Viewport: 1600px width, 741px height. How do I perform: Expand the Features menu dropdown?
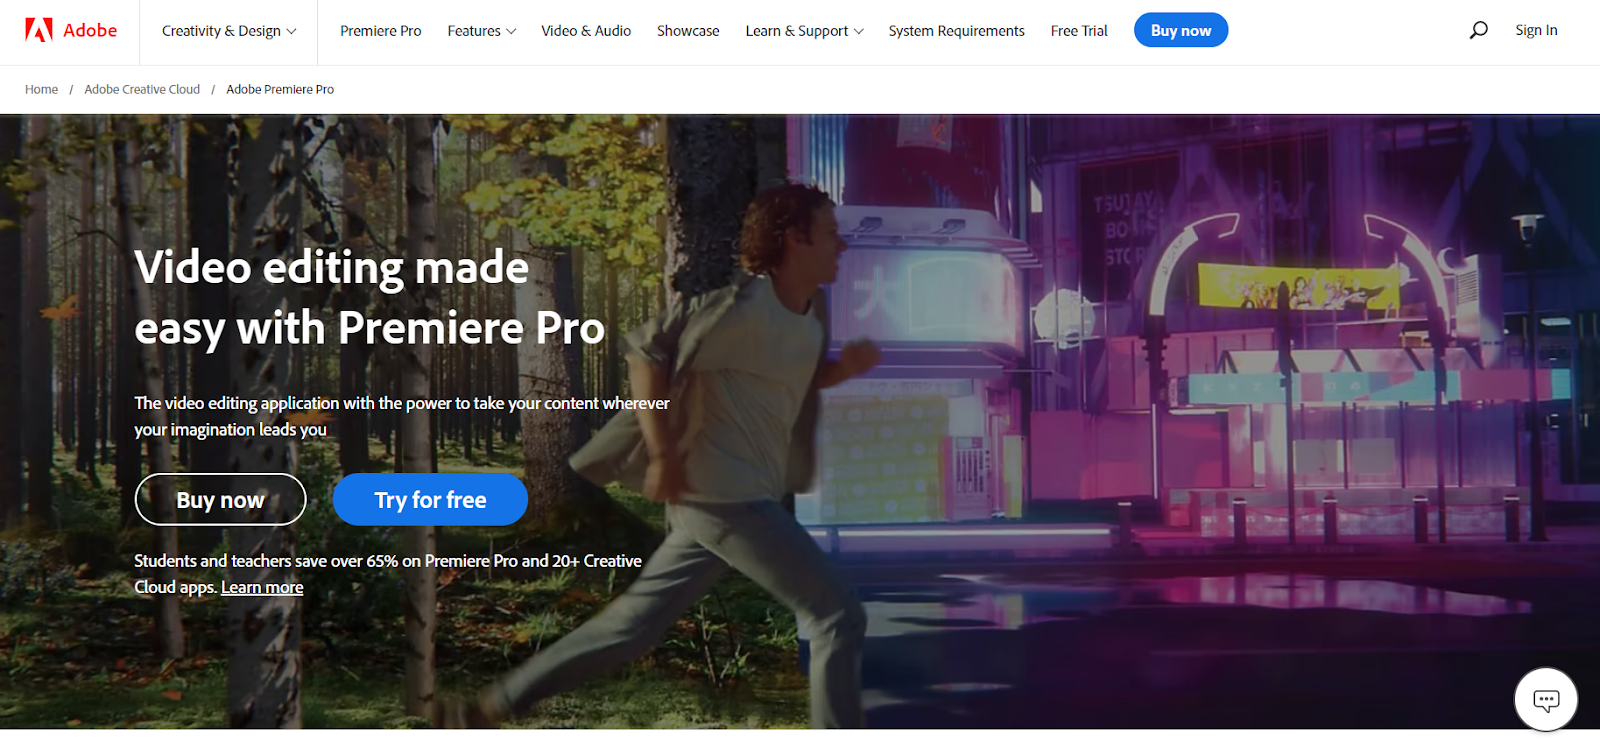pos(481,31)
